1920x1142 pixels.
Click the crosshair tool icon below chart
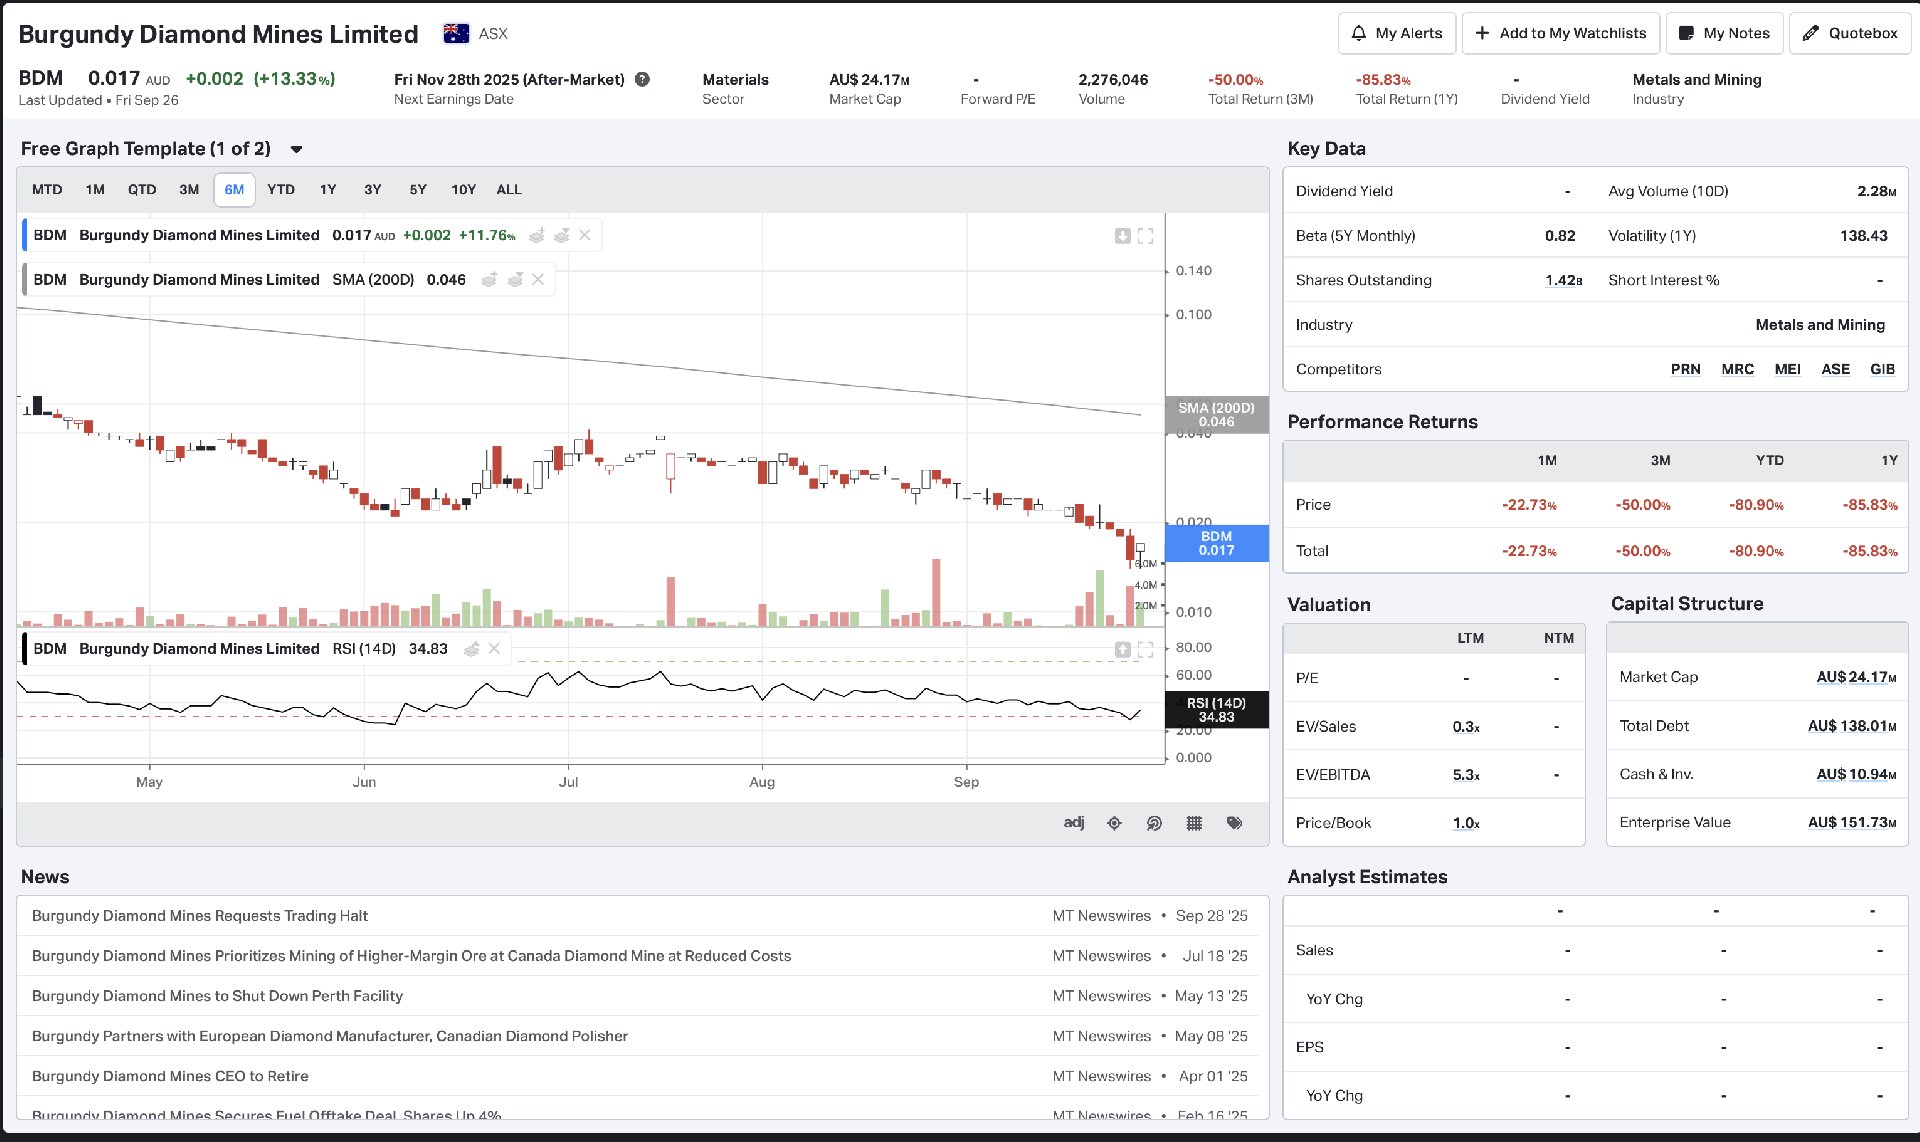(1114, 823)
